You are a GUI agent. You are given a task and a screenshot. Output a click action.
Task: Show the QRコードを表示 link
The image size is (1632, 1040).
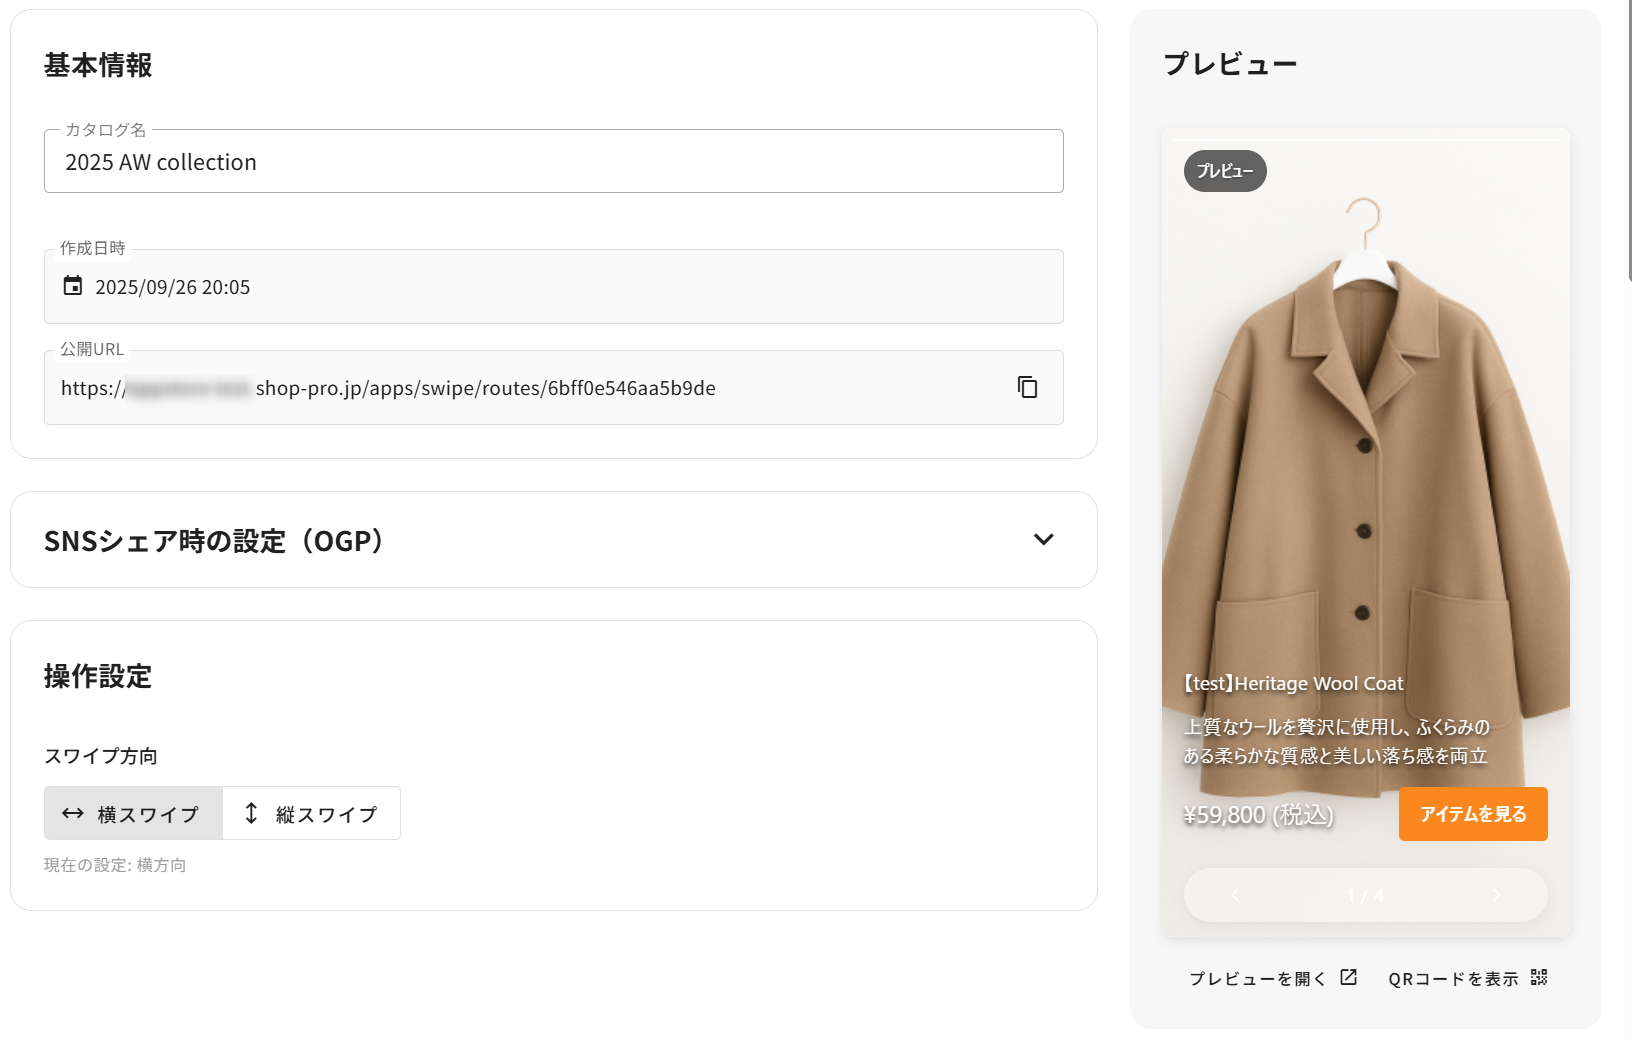(x=1452, y=978)
